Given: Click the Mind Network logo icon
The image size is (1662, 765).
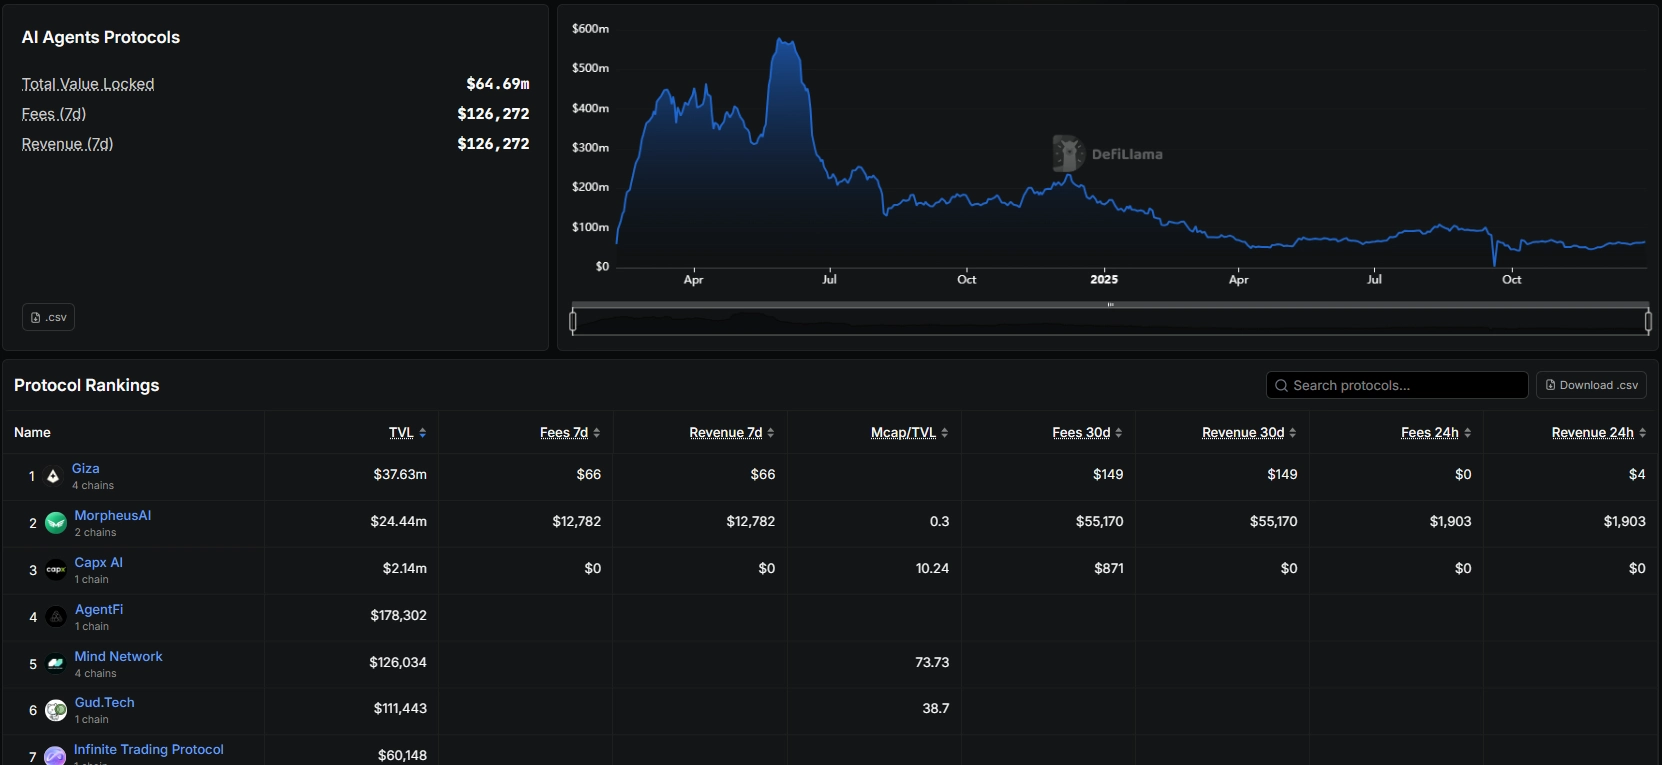Looking at the screenshot, I should pyautogui.click(x=56, y=664).
